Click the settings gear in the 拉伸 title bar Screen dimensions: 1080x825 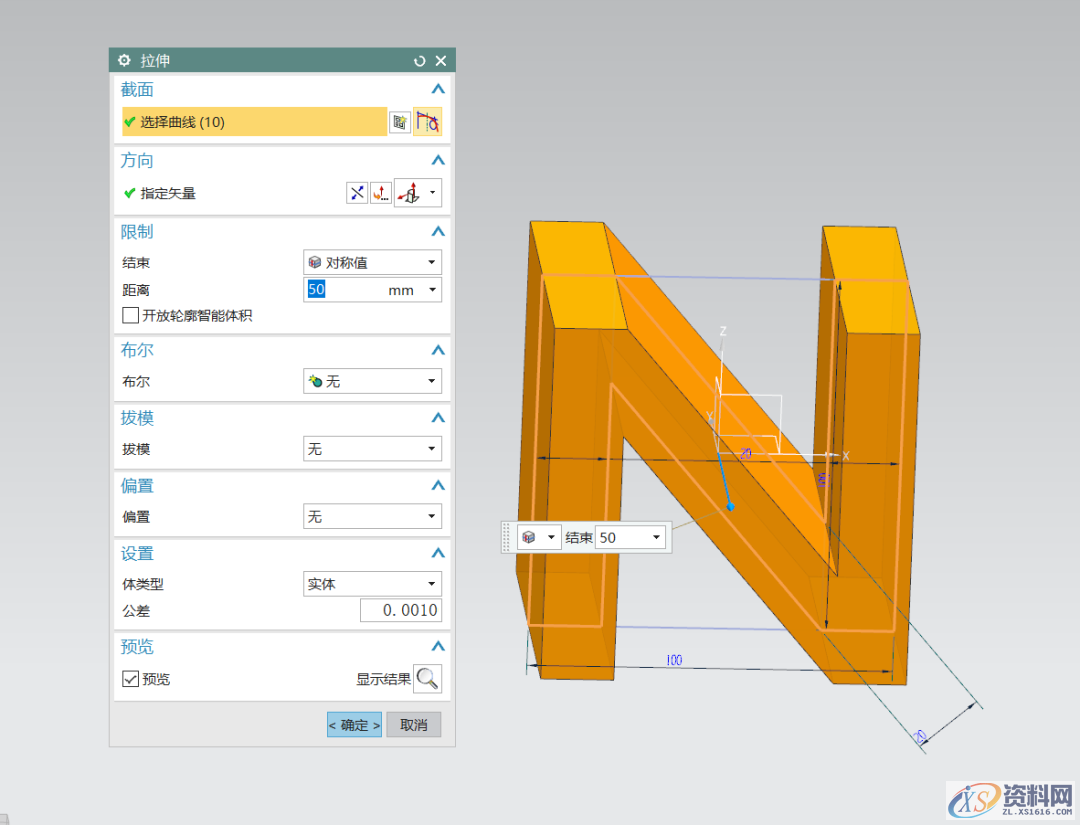click(x=124, y=61)
